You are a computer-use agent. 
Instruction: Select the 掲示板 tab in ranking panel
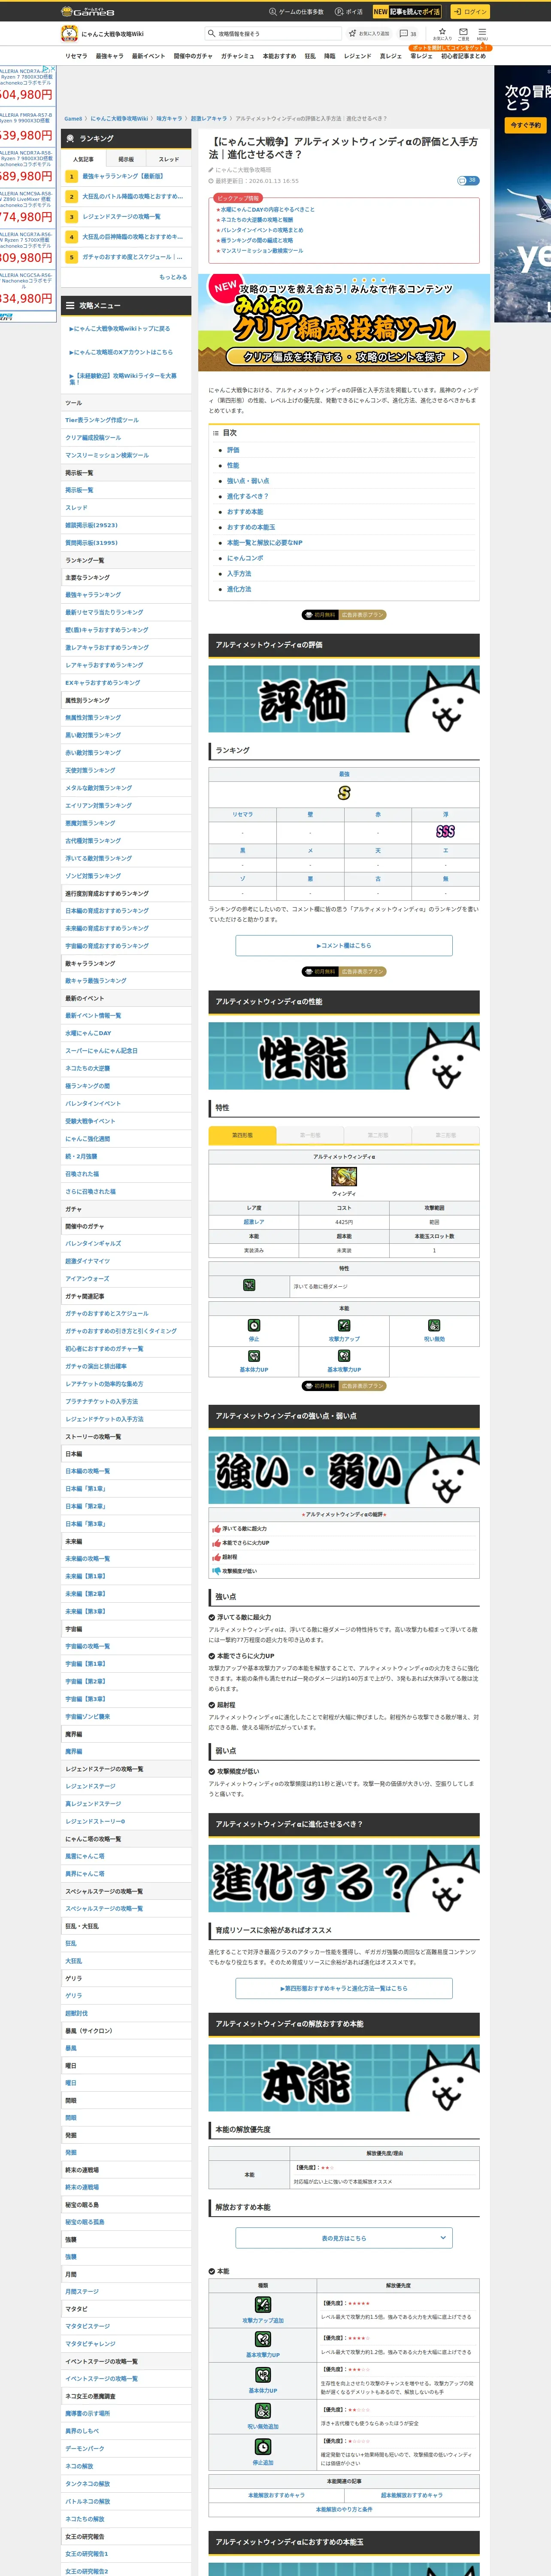pyautogui.click(x=126, y=159)
